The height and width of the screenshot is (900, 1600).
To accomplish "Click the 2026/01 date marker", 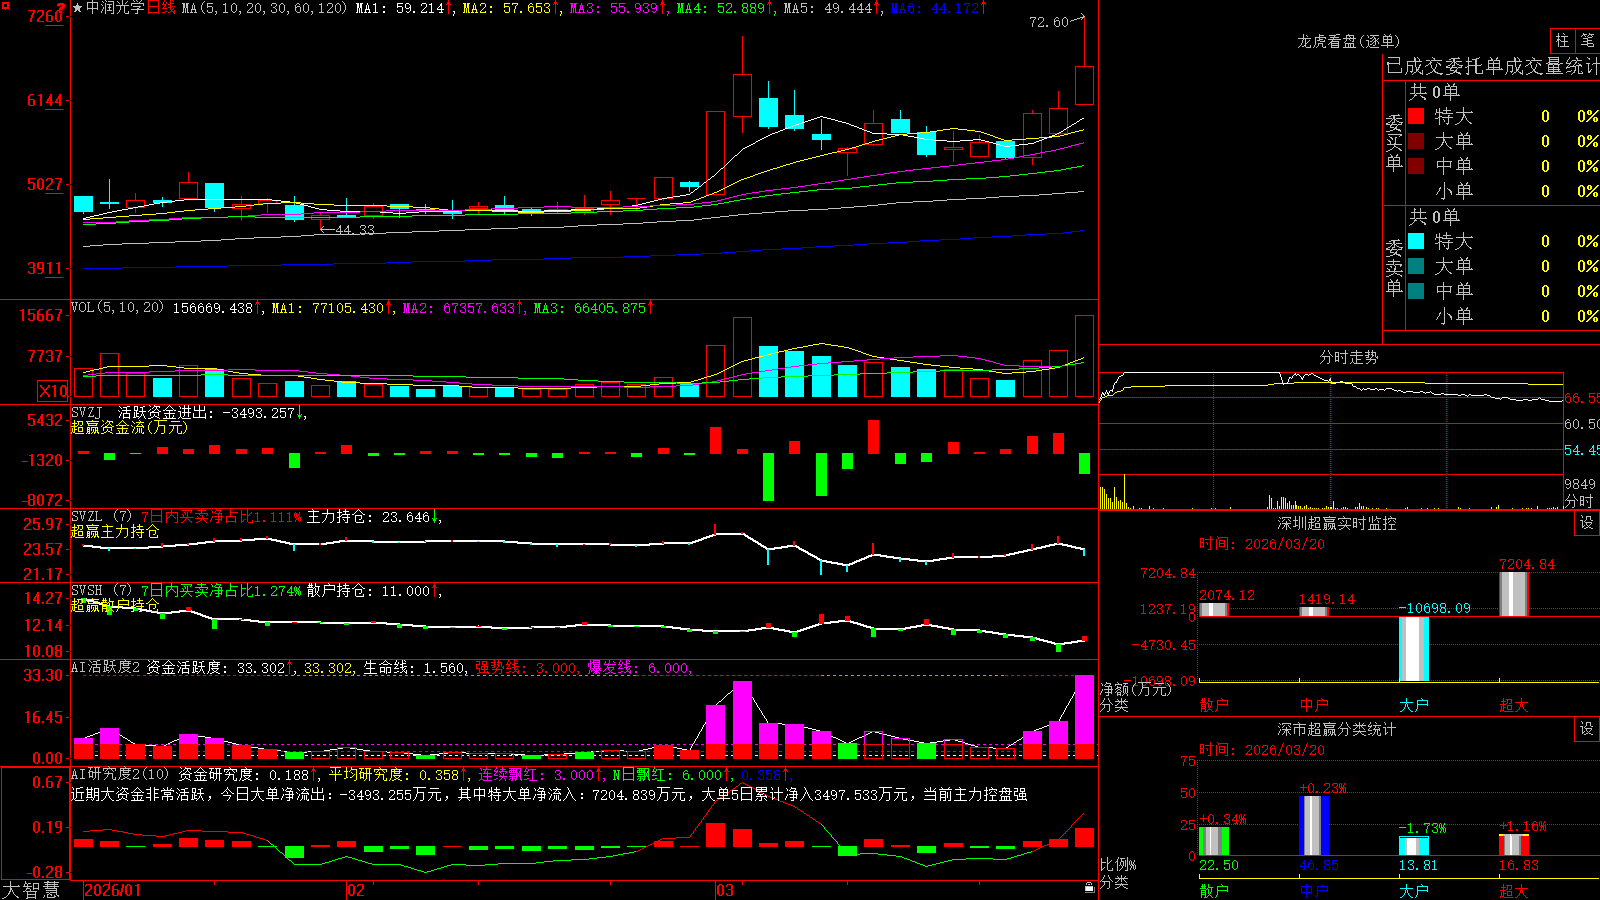I will 113,890.
